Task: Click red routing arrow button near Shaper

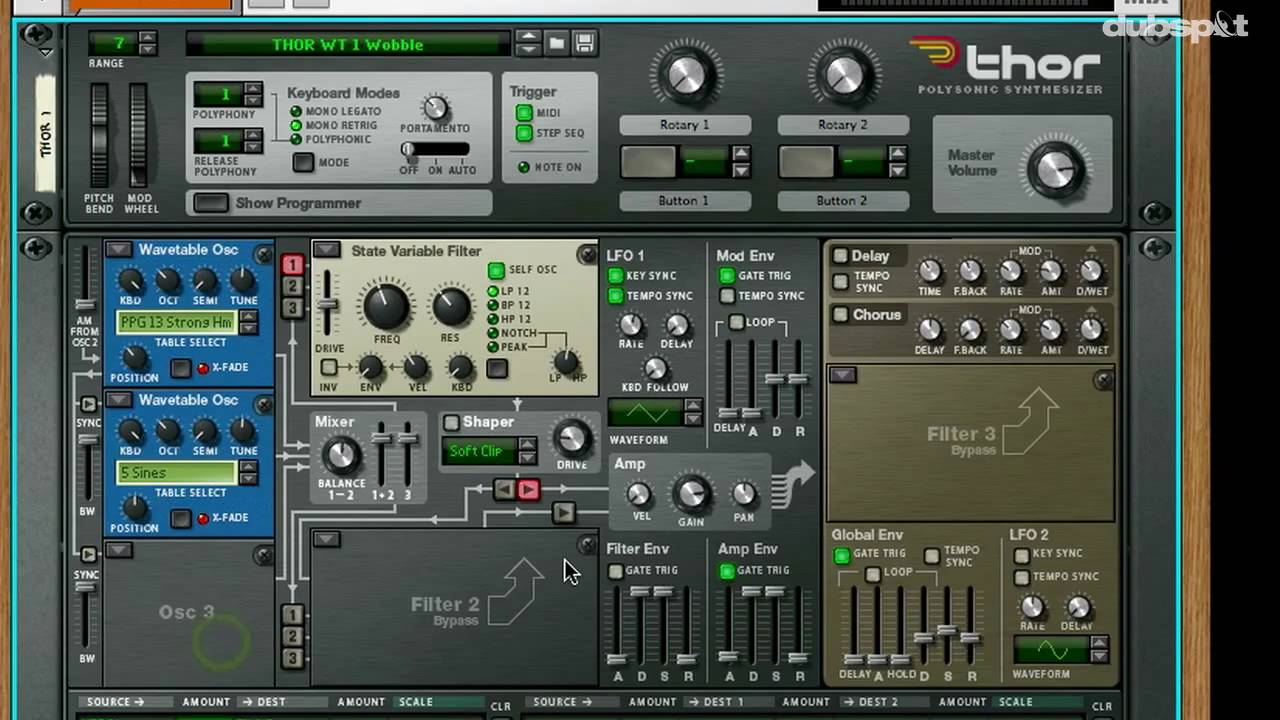Action: (528, 489)
